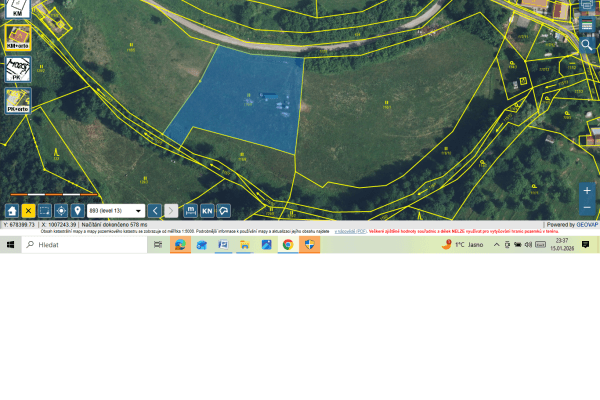Click the KN cadastre info button
Viewport: 600px width, 400px height.
pos(207,211)
